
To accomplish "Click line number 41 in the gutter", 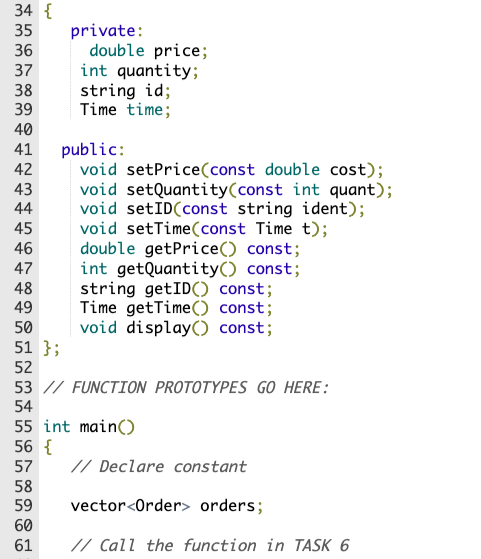I will click(x=24, y=150).
